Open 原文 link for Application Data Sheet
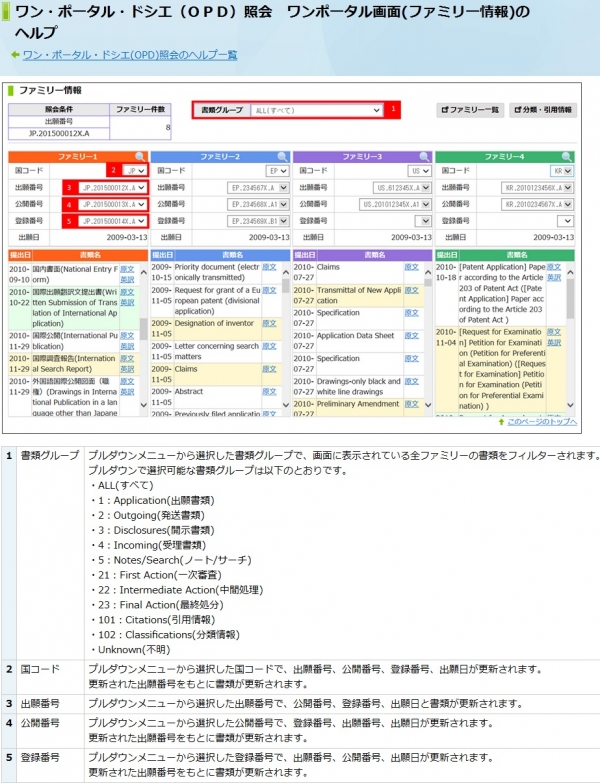This screenshot has width=600, height=783. coord(412,336)
